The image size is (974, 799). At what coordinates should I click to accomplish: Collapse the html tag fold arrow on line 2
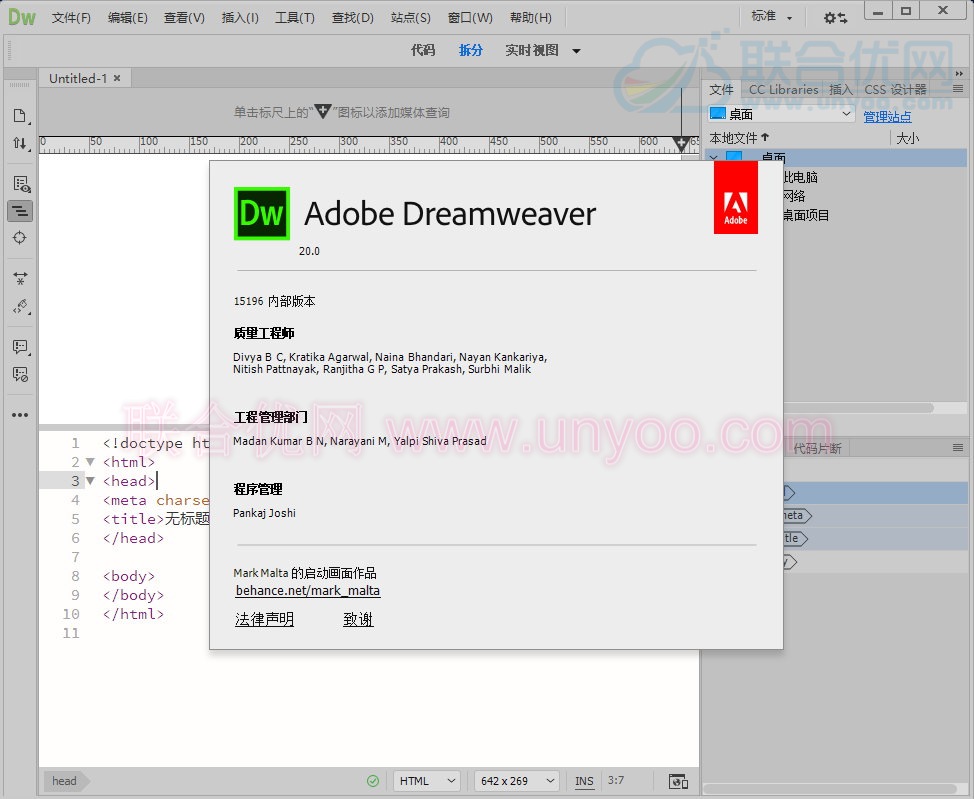[90, 462]
